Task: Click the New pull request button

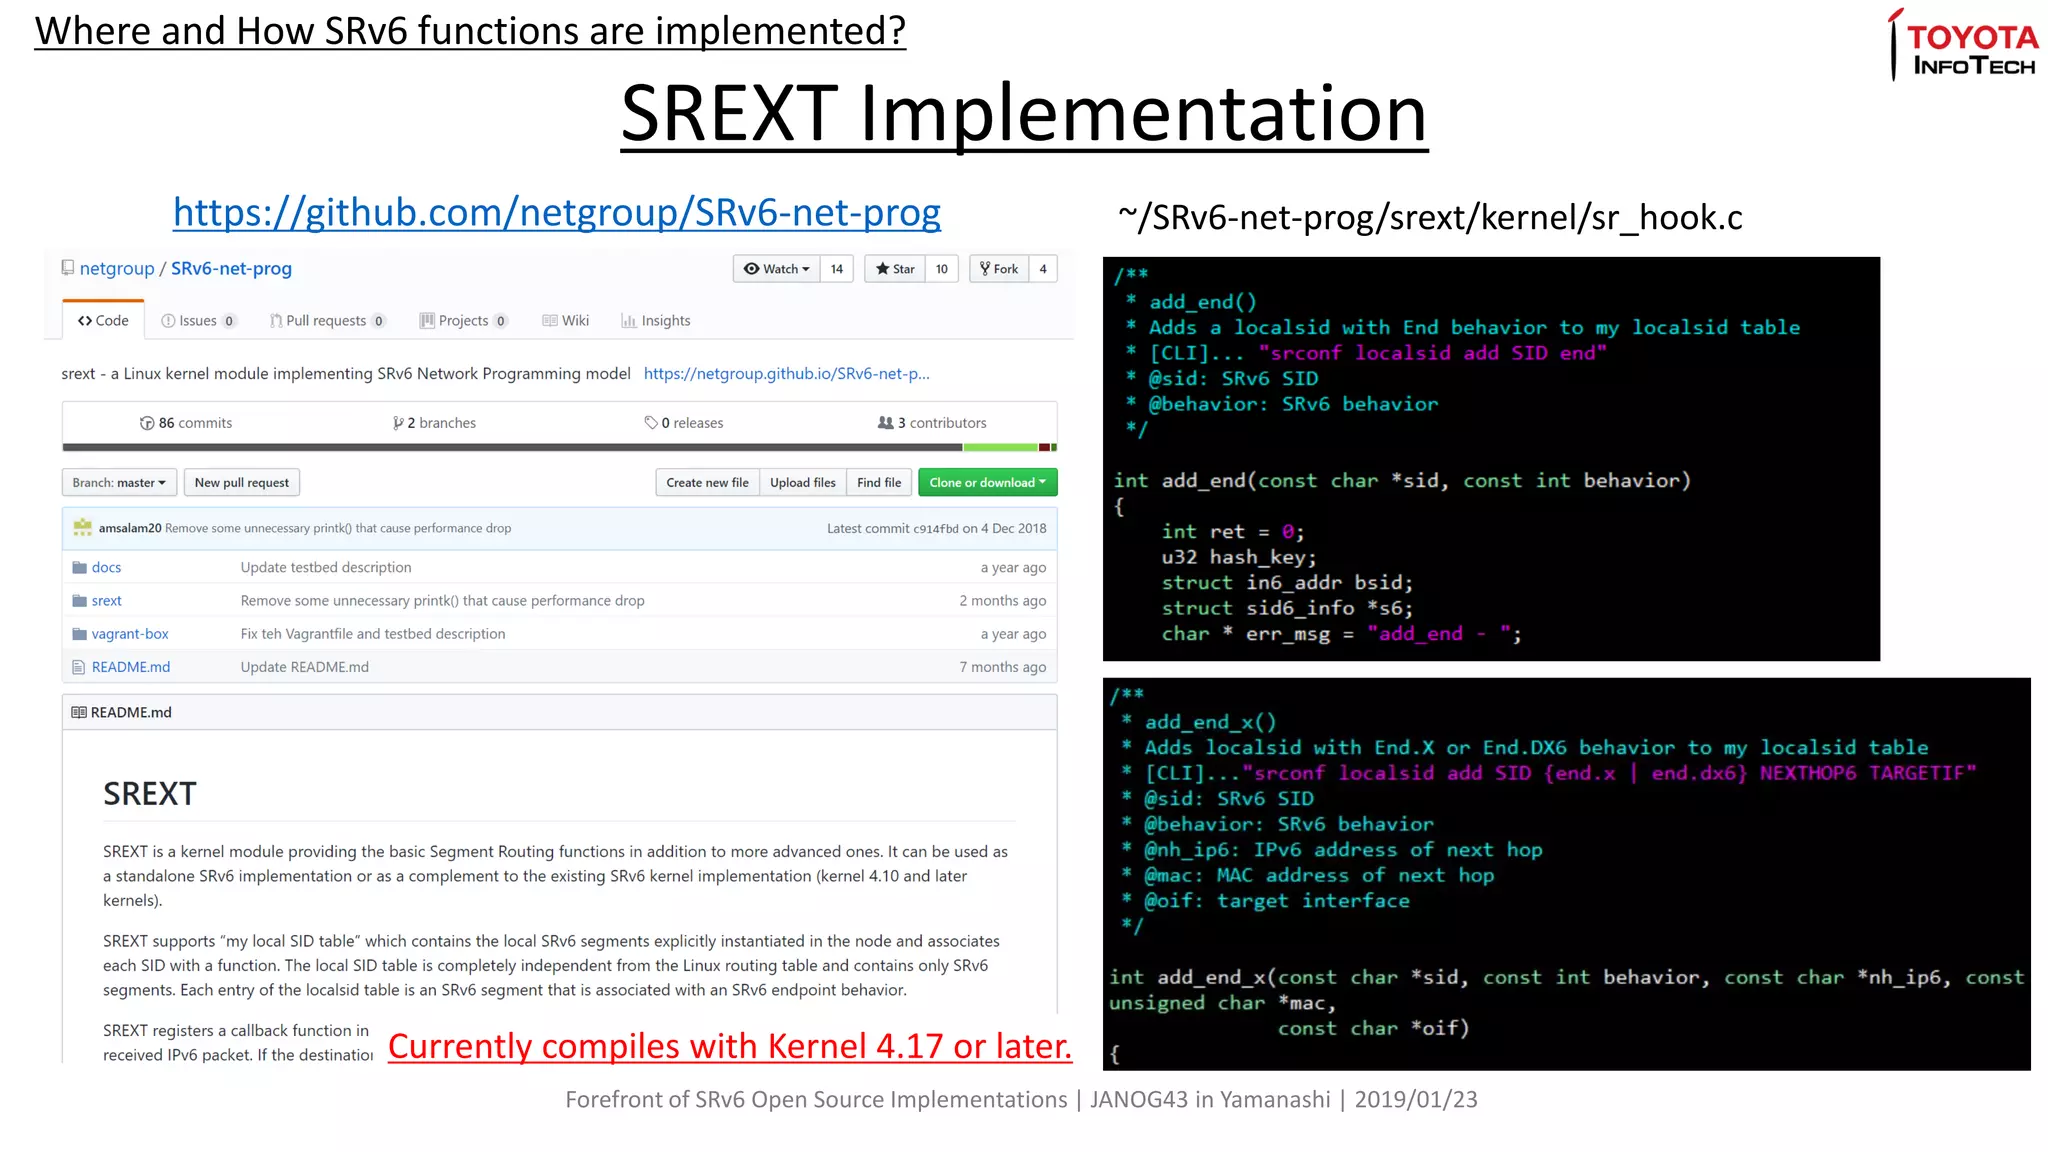Action: click(242, 482)
